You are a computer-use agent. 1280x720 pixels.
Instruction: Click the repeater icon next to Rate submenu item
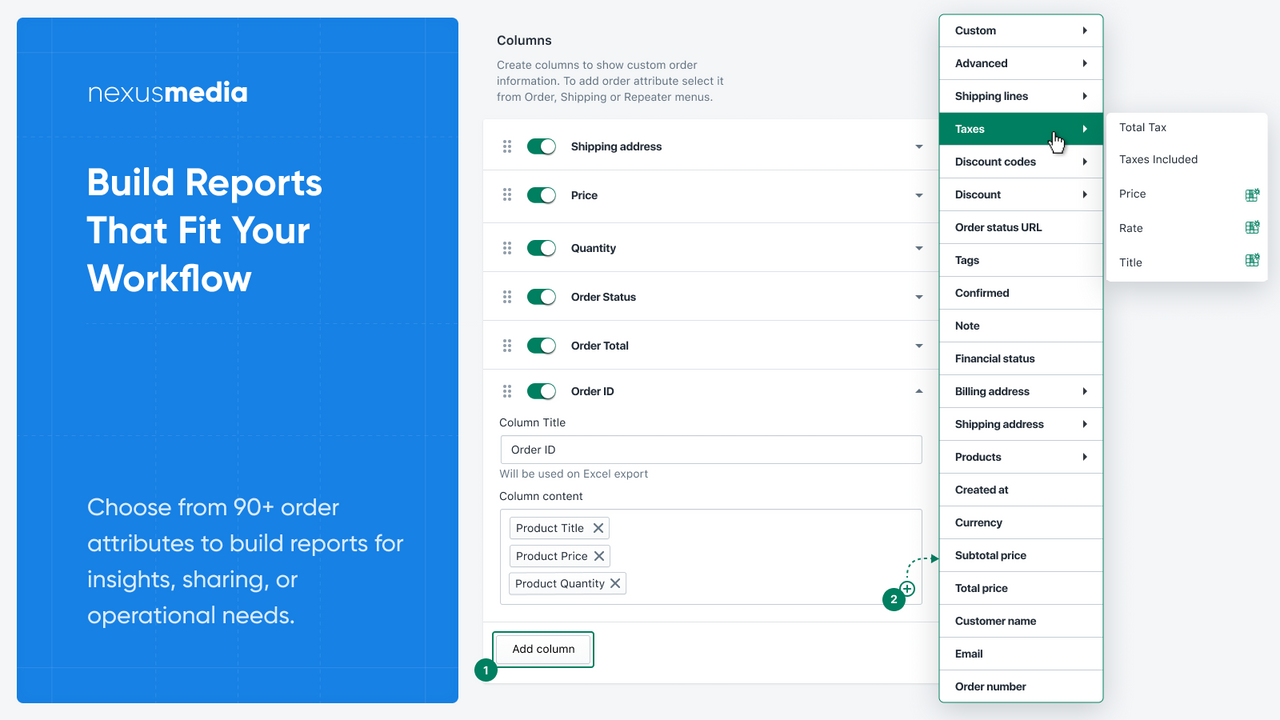click(1252, 228)
